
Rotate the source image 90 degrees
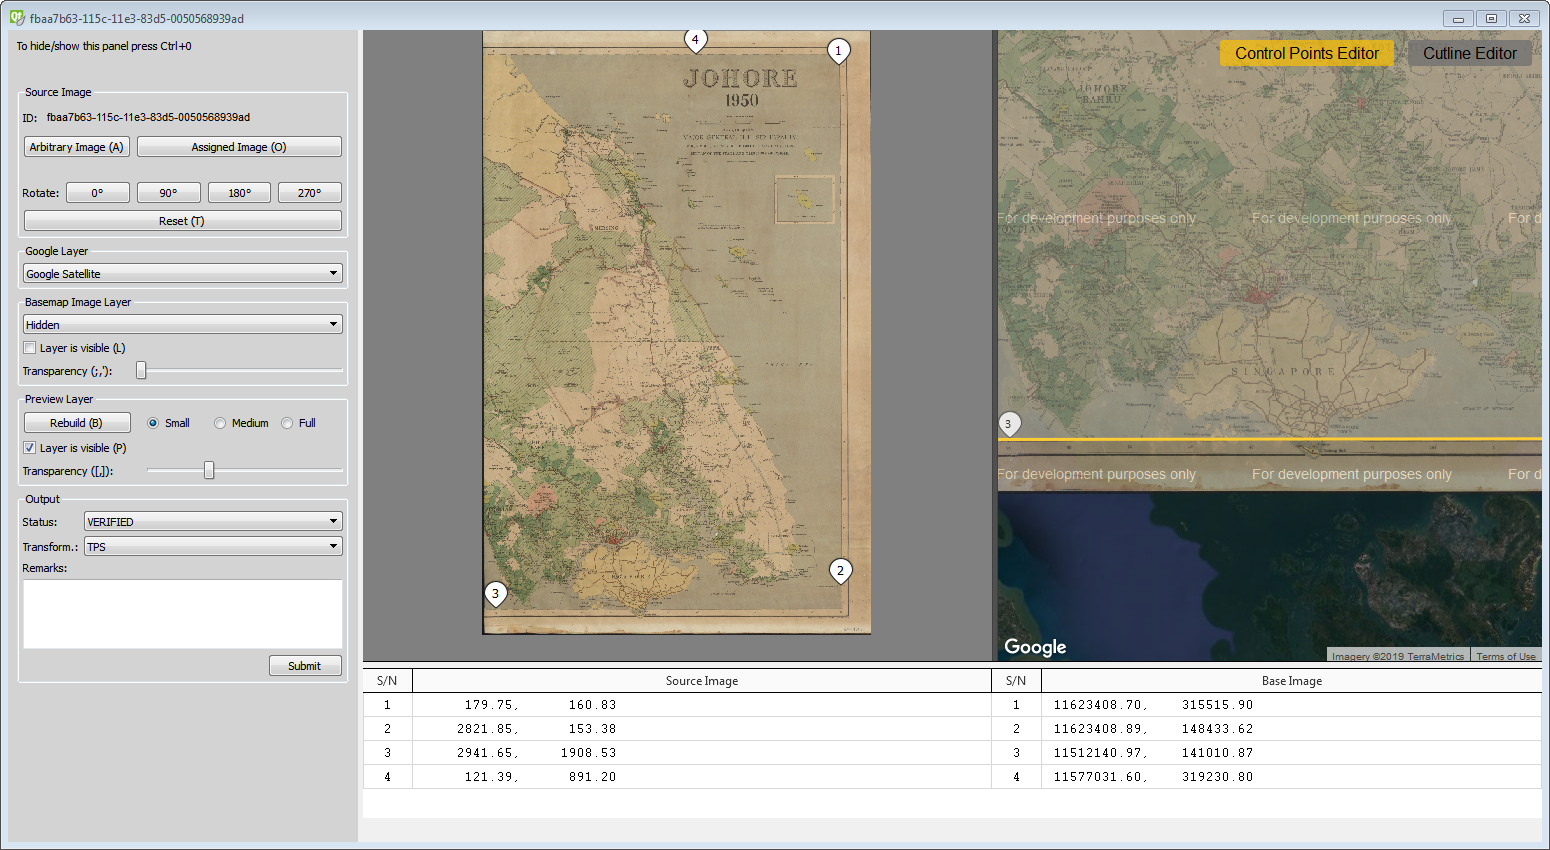168,192
